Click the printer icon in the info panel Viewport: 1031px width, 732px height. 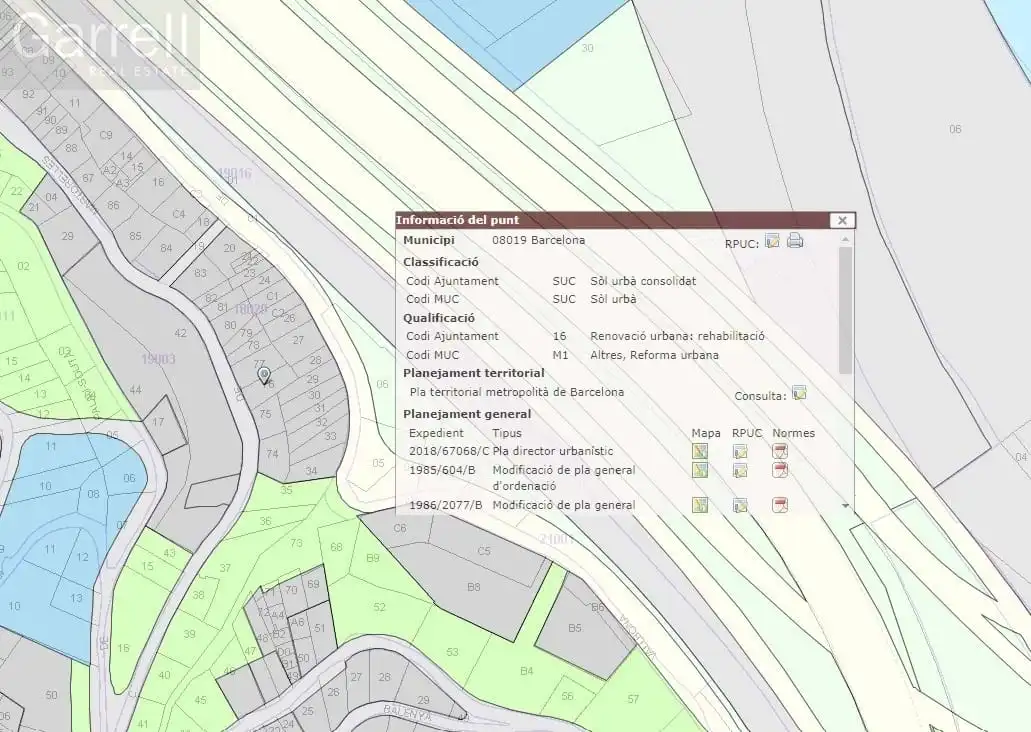point(795,240)
